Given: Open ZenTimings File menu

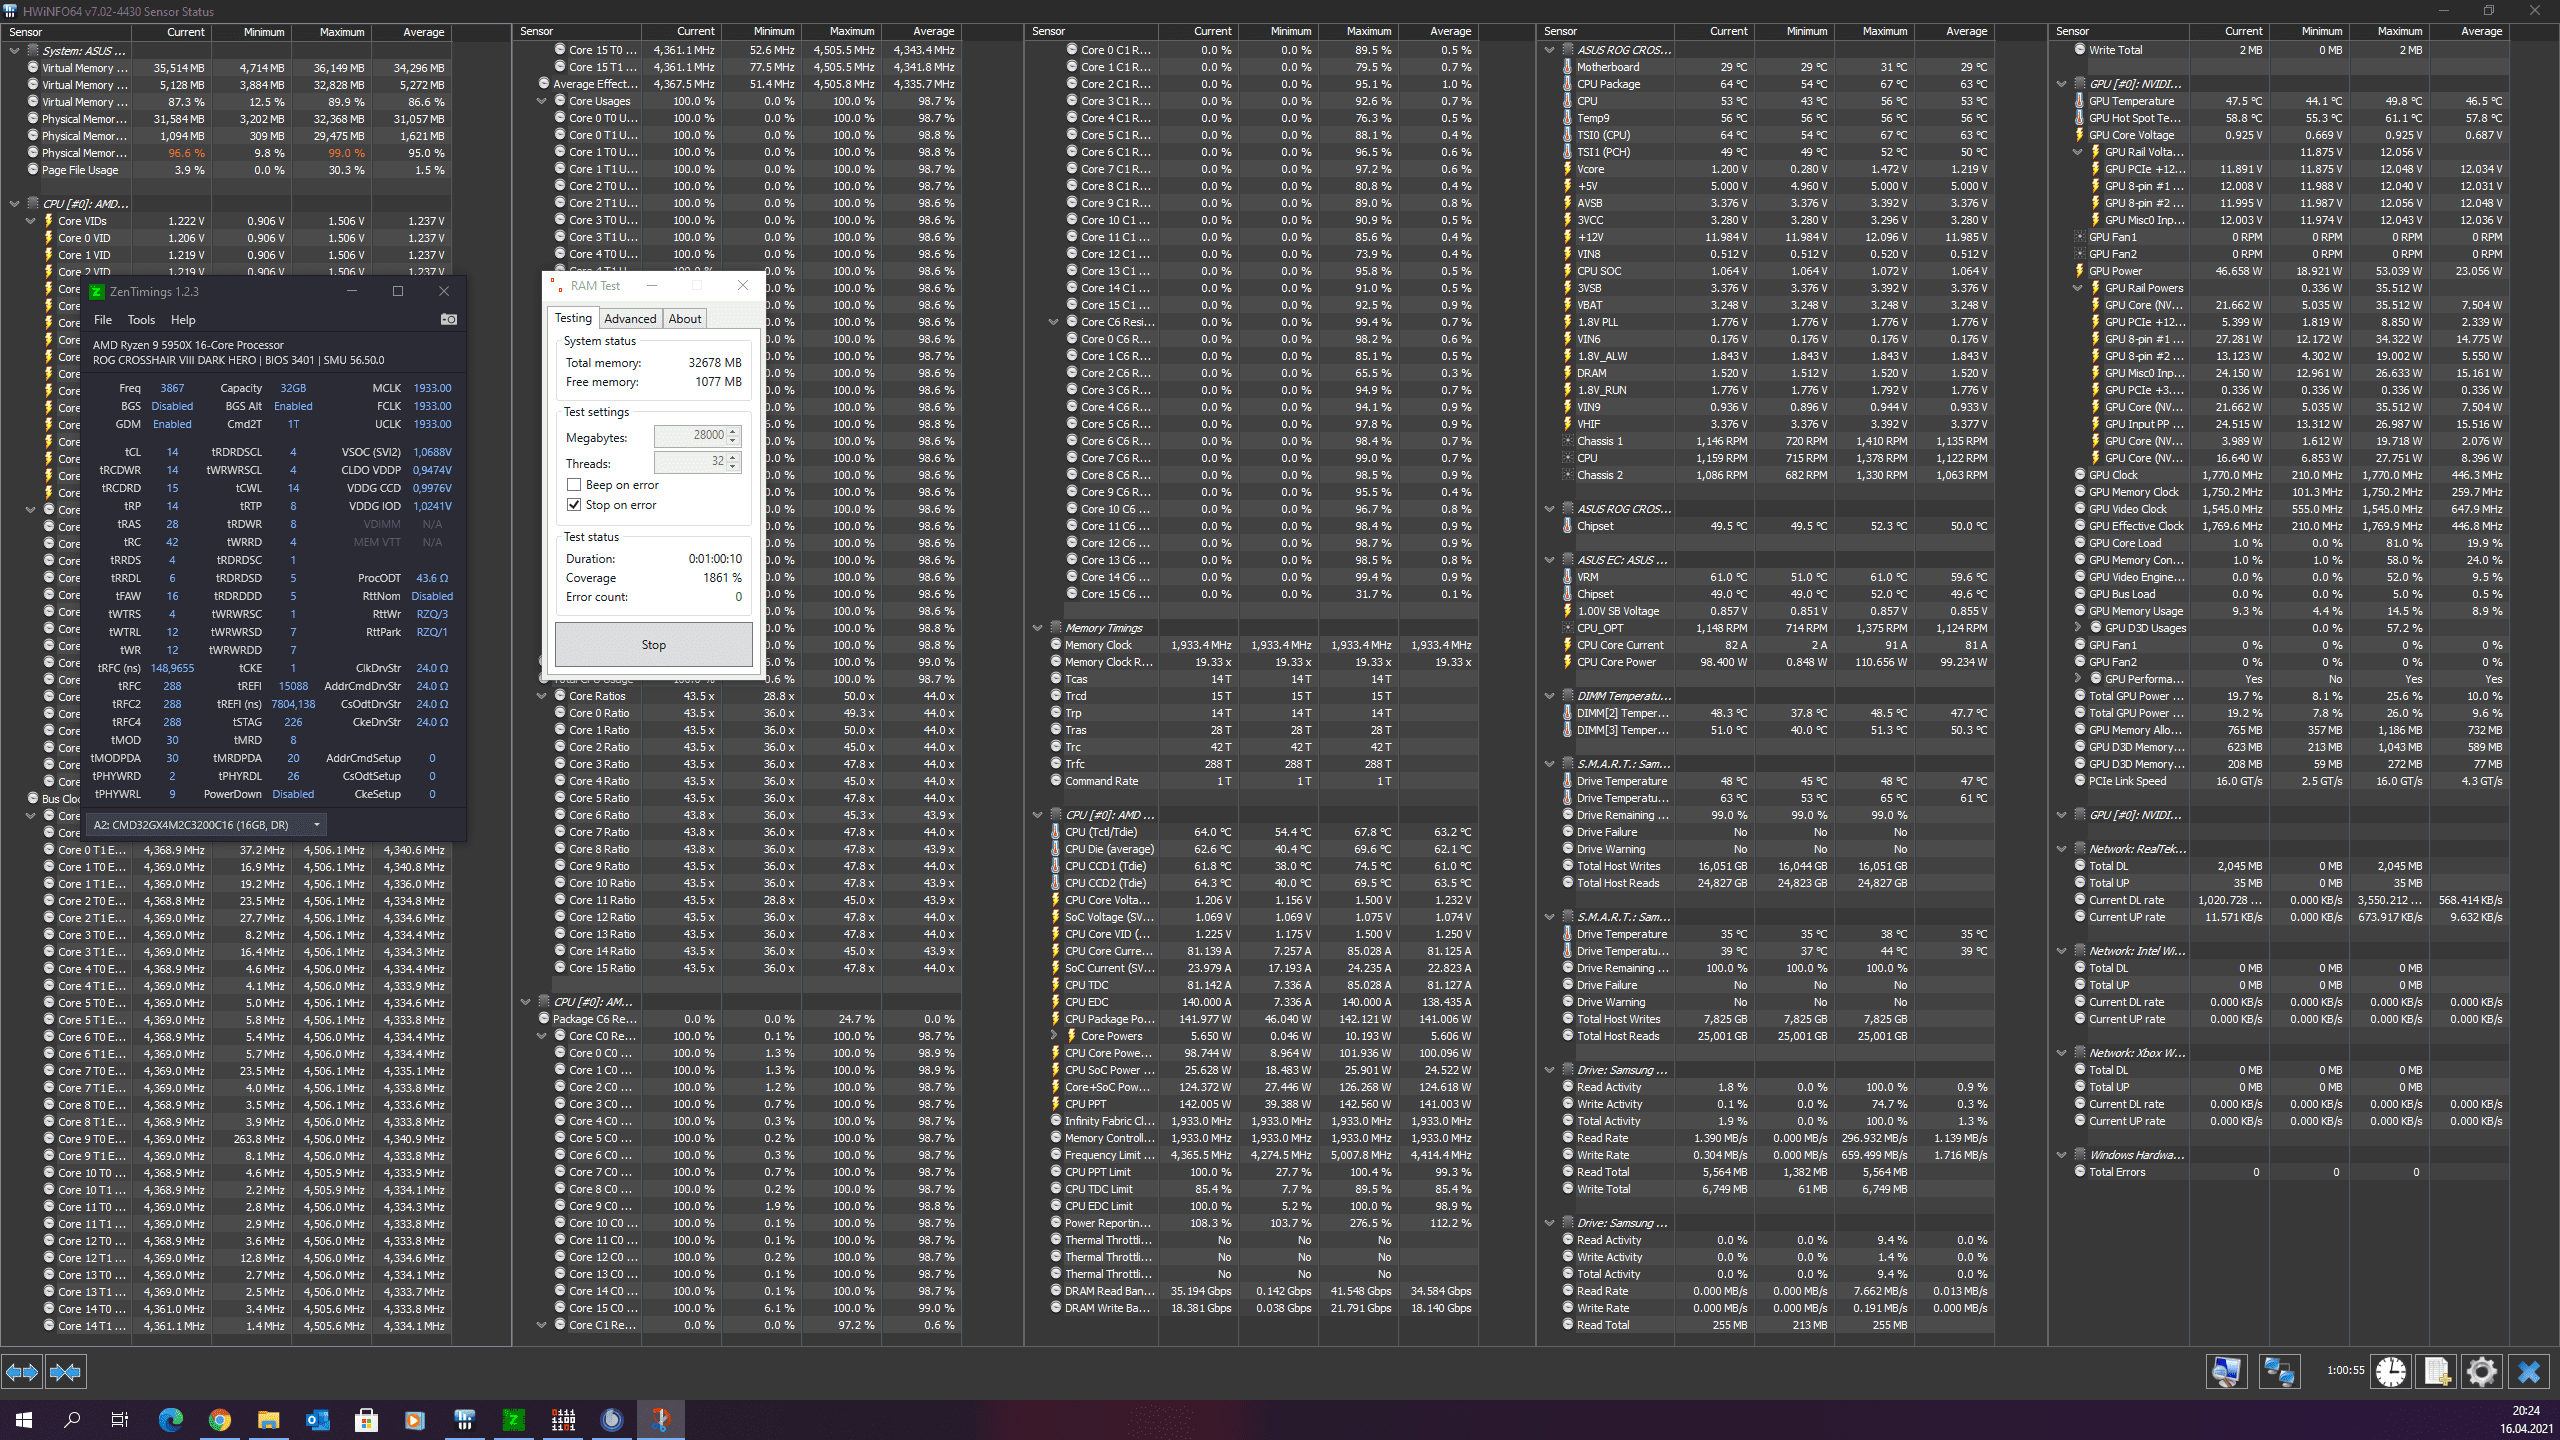Looking at the screenshot, I should pos(103,320).
